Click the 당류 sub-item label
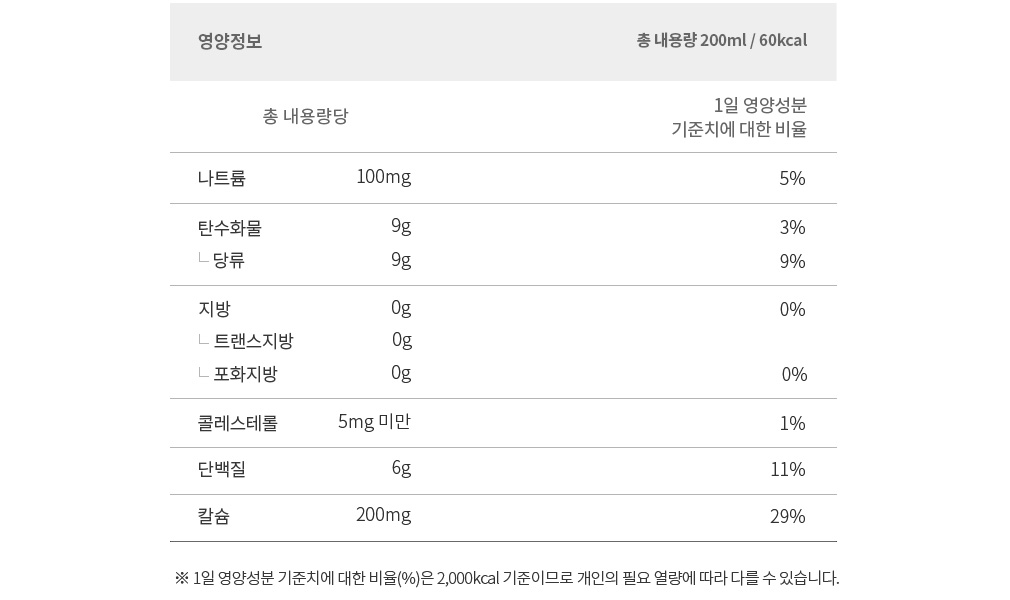Viewport: 1010px width, 600px height. (229, 260)
